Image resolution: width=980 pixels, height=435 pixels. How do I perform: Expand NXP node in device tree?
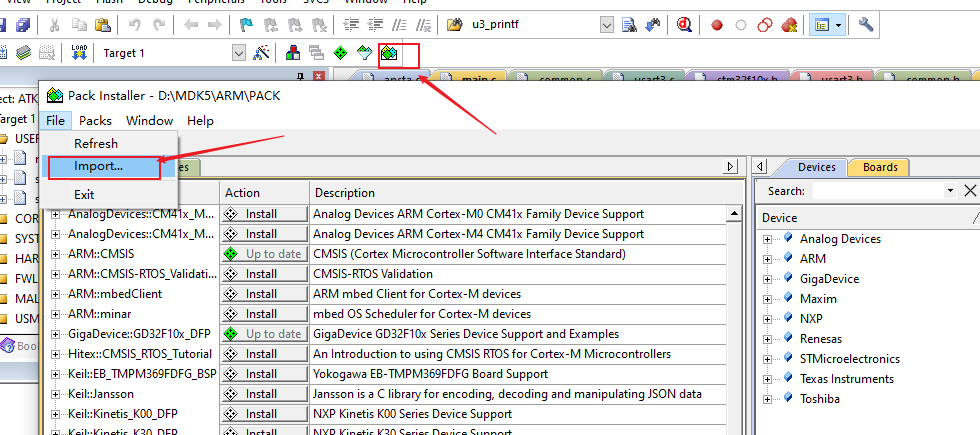click(768, 319)
